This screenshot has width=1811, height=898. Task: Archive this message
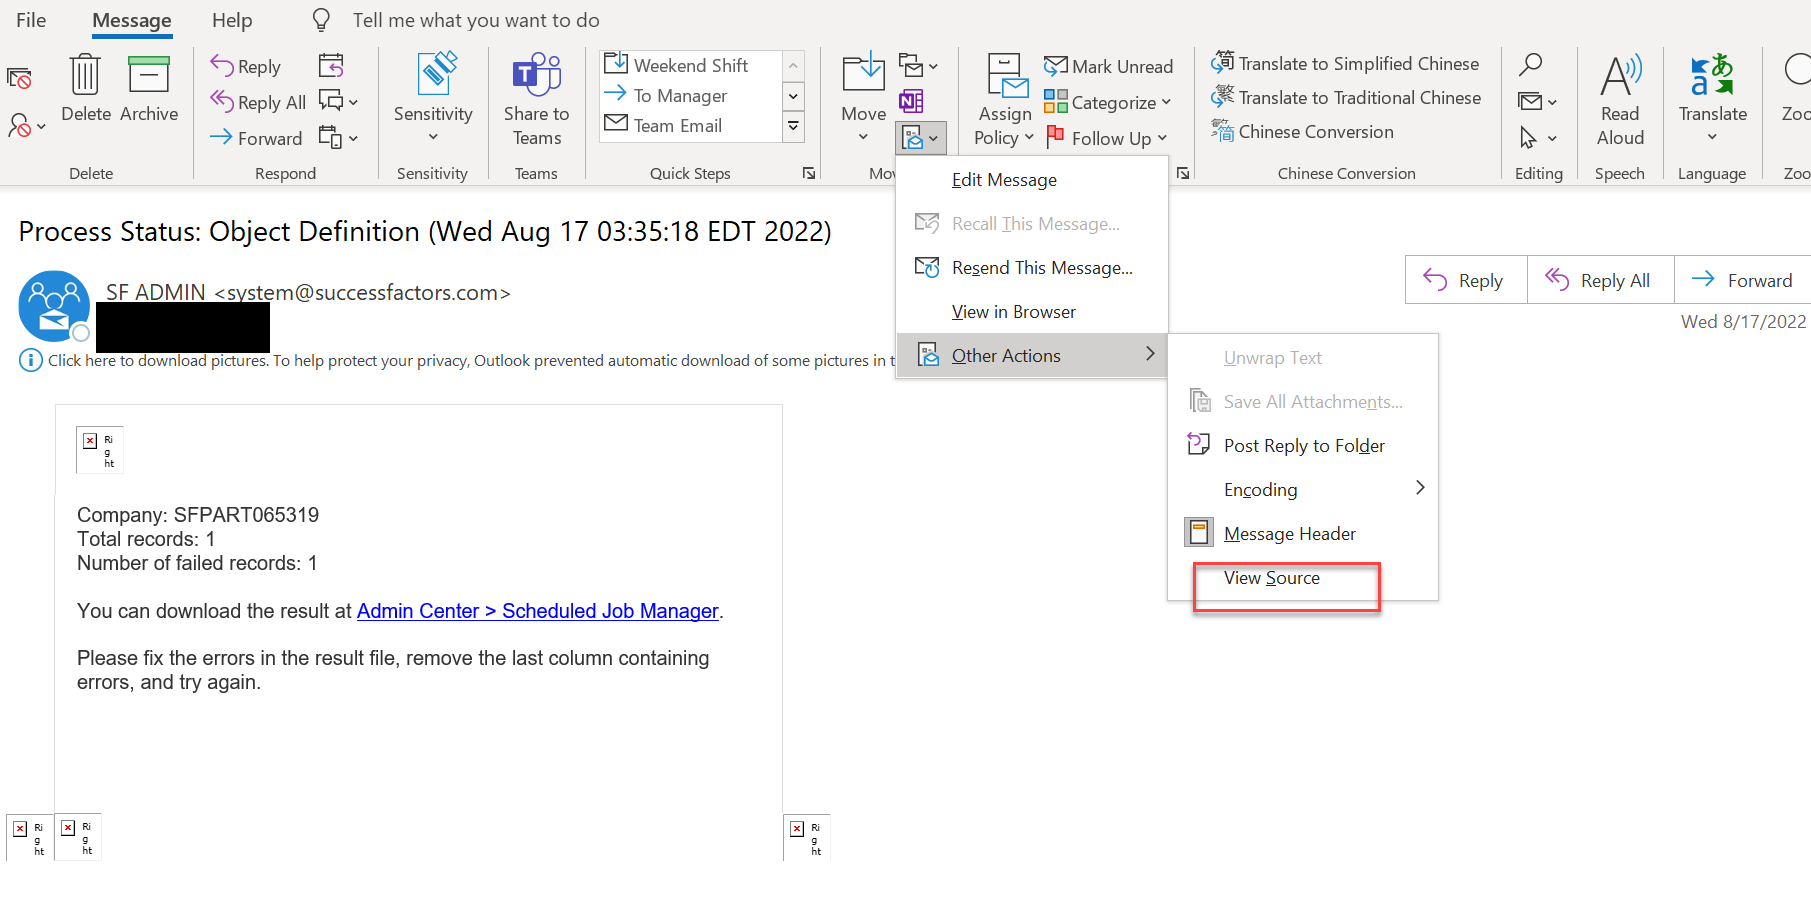pyautogui.click(x=149, y=89)
